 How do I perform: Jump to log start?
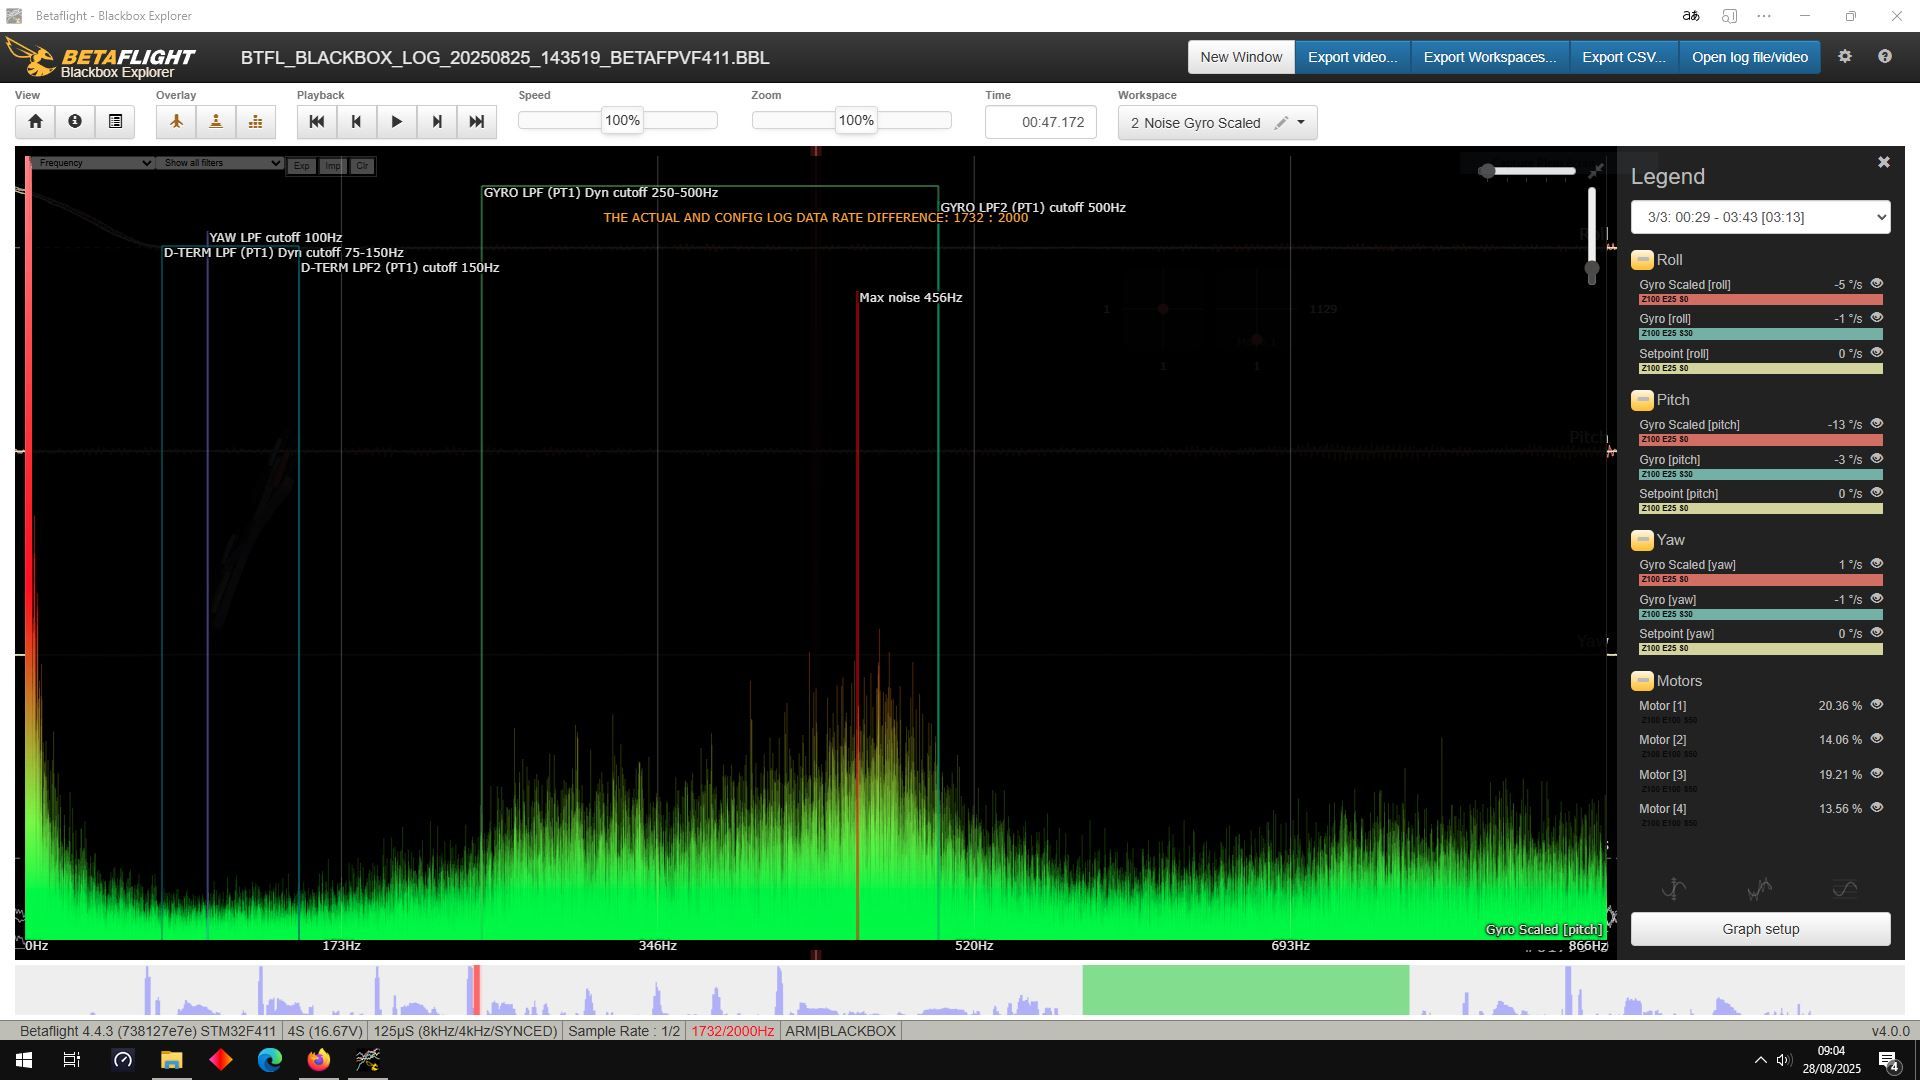click(317, 122)
